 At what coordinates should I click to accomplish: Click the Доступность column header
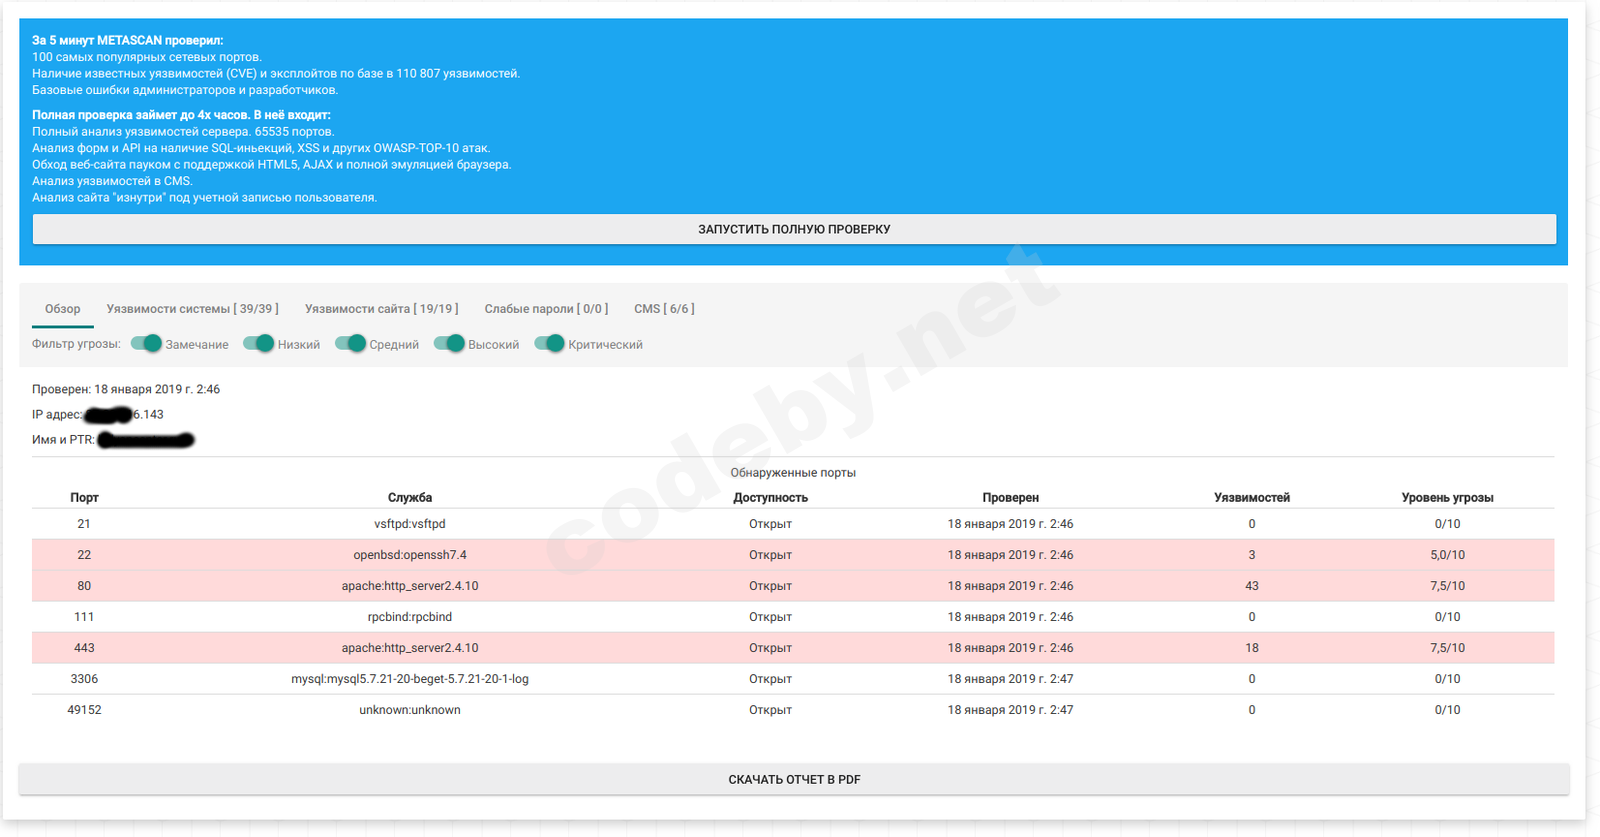pyautogui.click(x=770, y=498)
